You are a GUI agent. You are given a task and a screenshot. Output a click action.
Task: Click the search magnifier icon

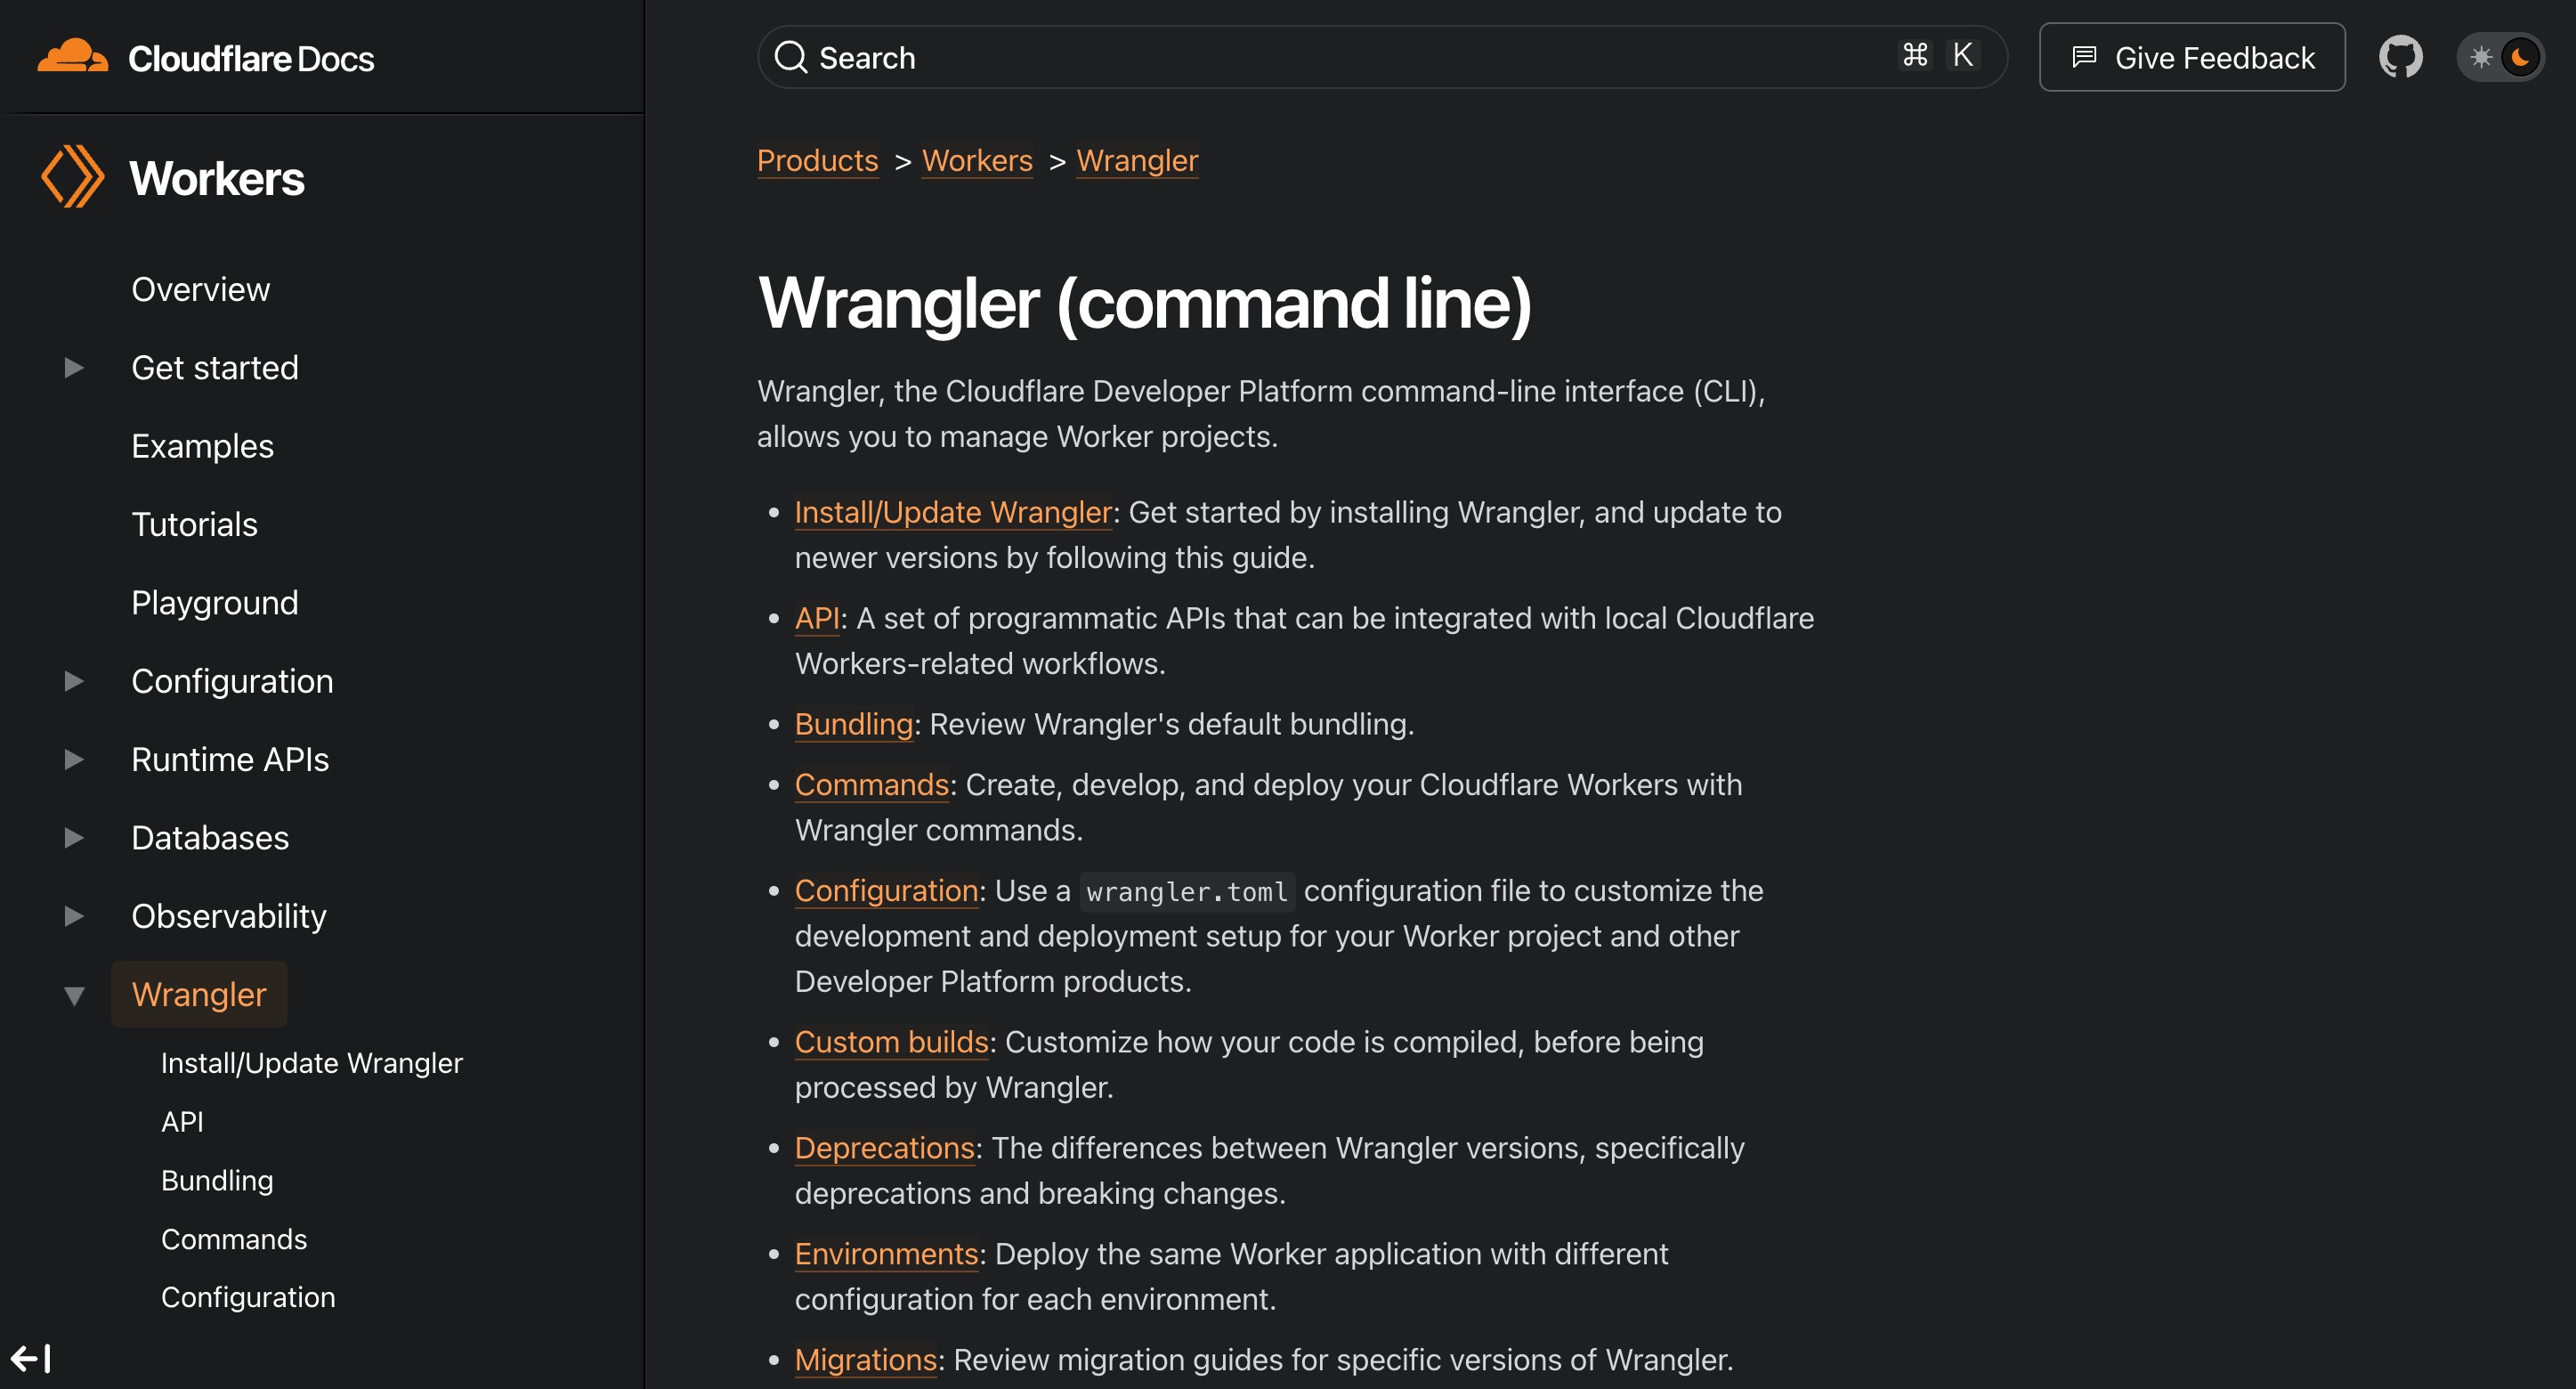(x=791, y=57)
